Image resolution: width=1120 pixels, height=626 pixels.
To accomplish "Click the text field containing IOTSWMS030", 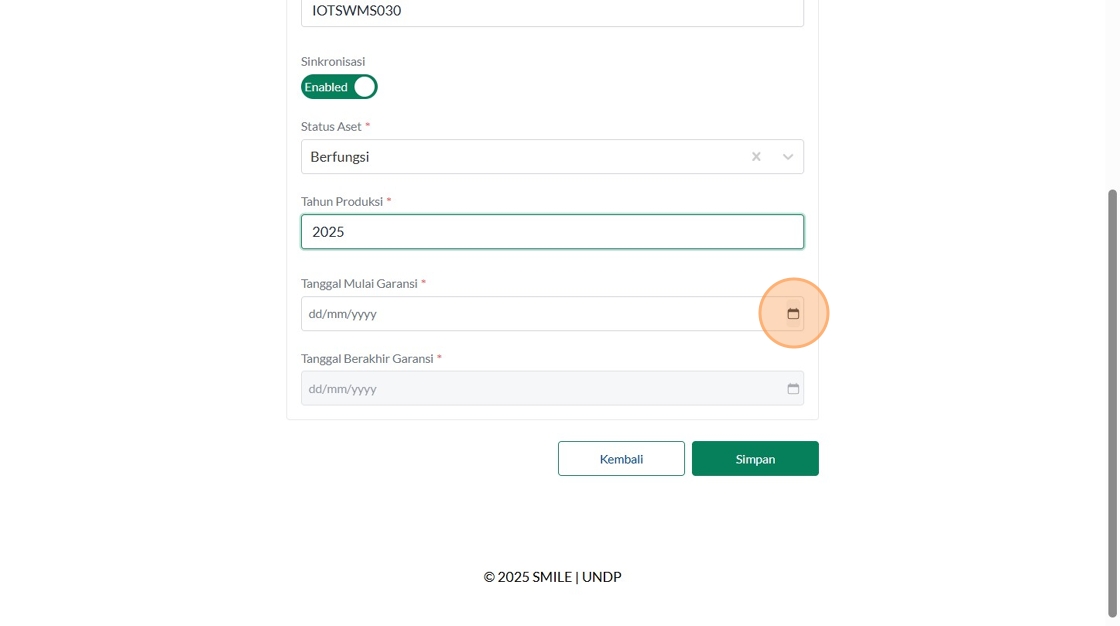I will click(x=552, y=11).
